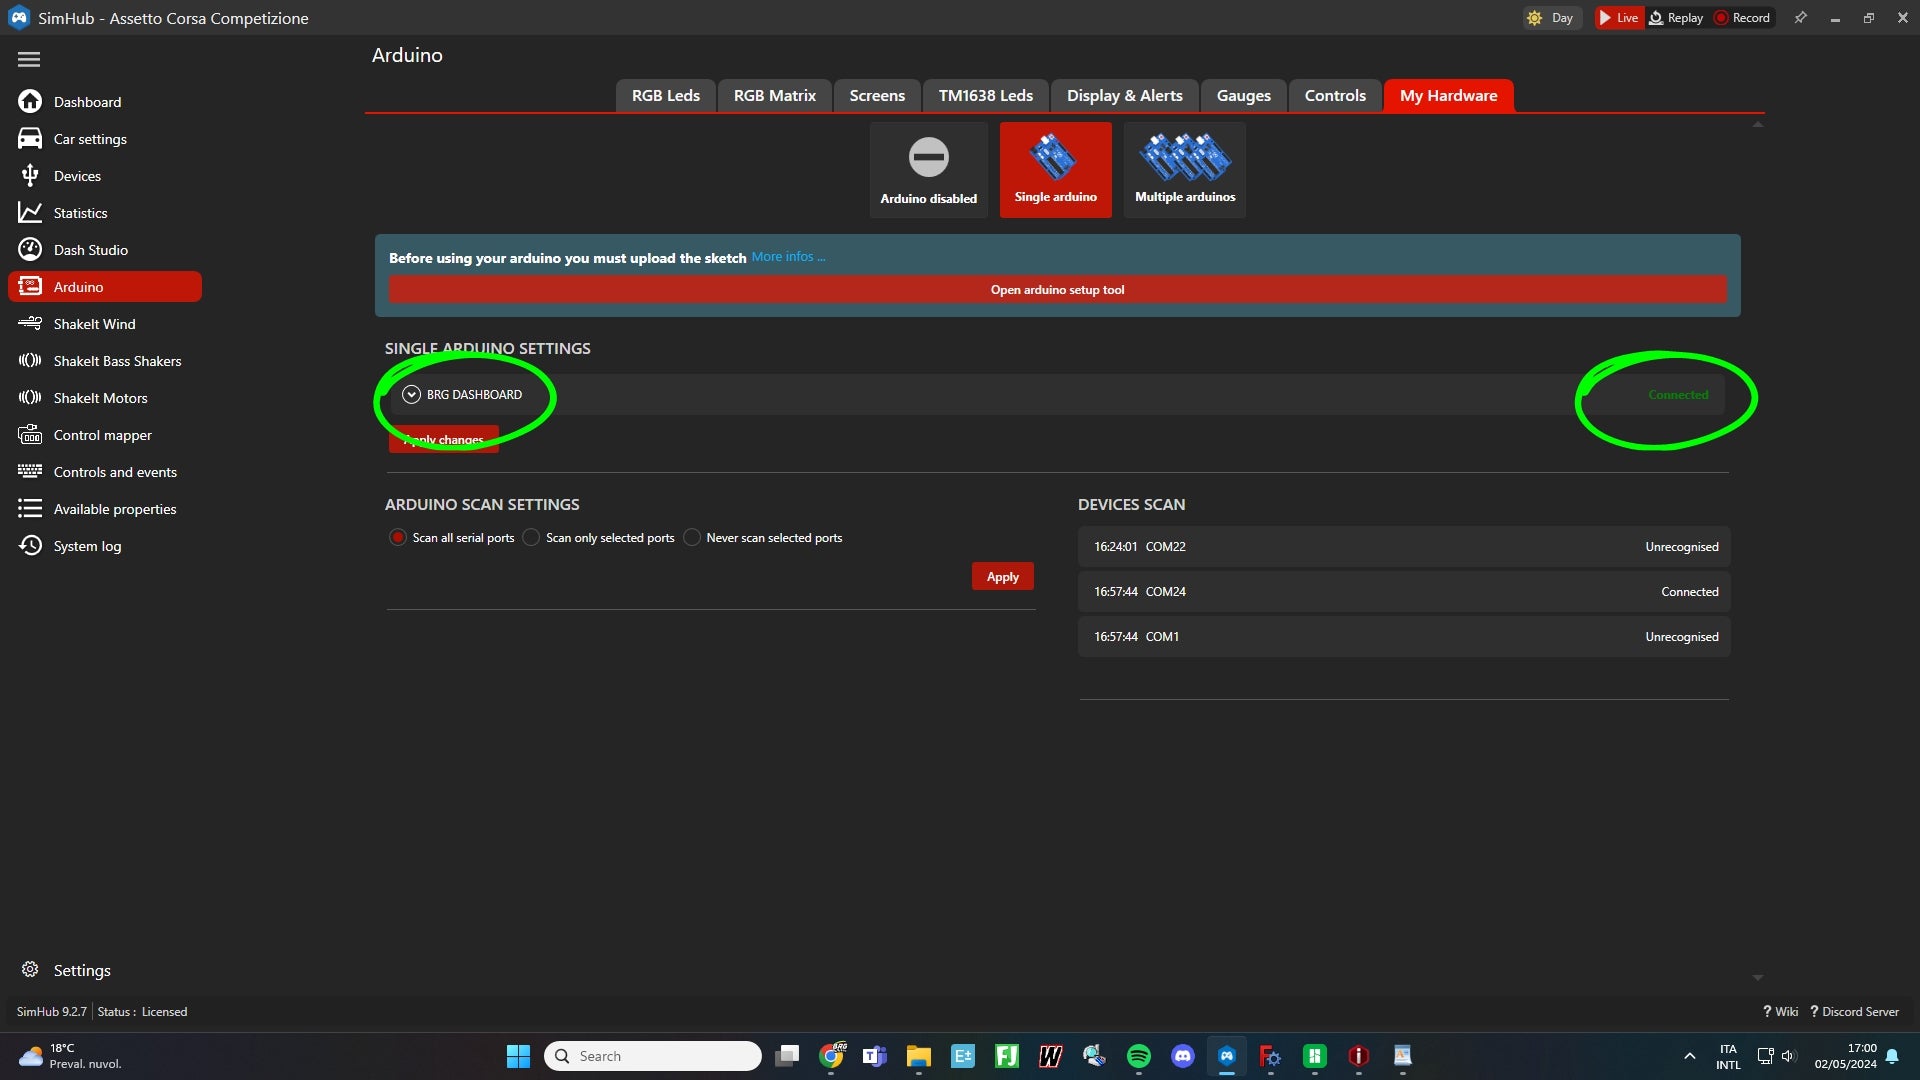This screenshot has width=1920, height=1080.
Task: Open the Discord Server link
Action: coord(1854,1012)
